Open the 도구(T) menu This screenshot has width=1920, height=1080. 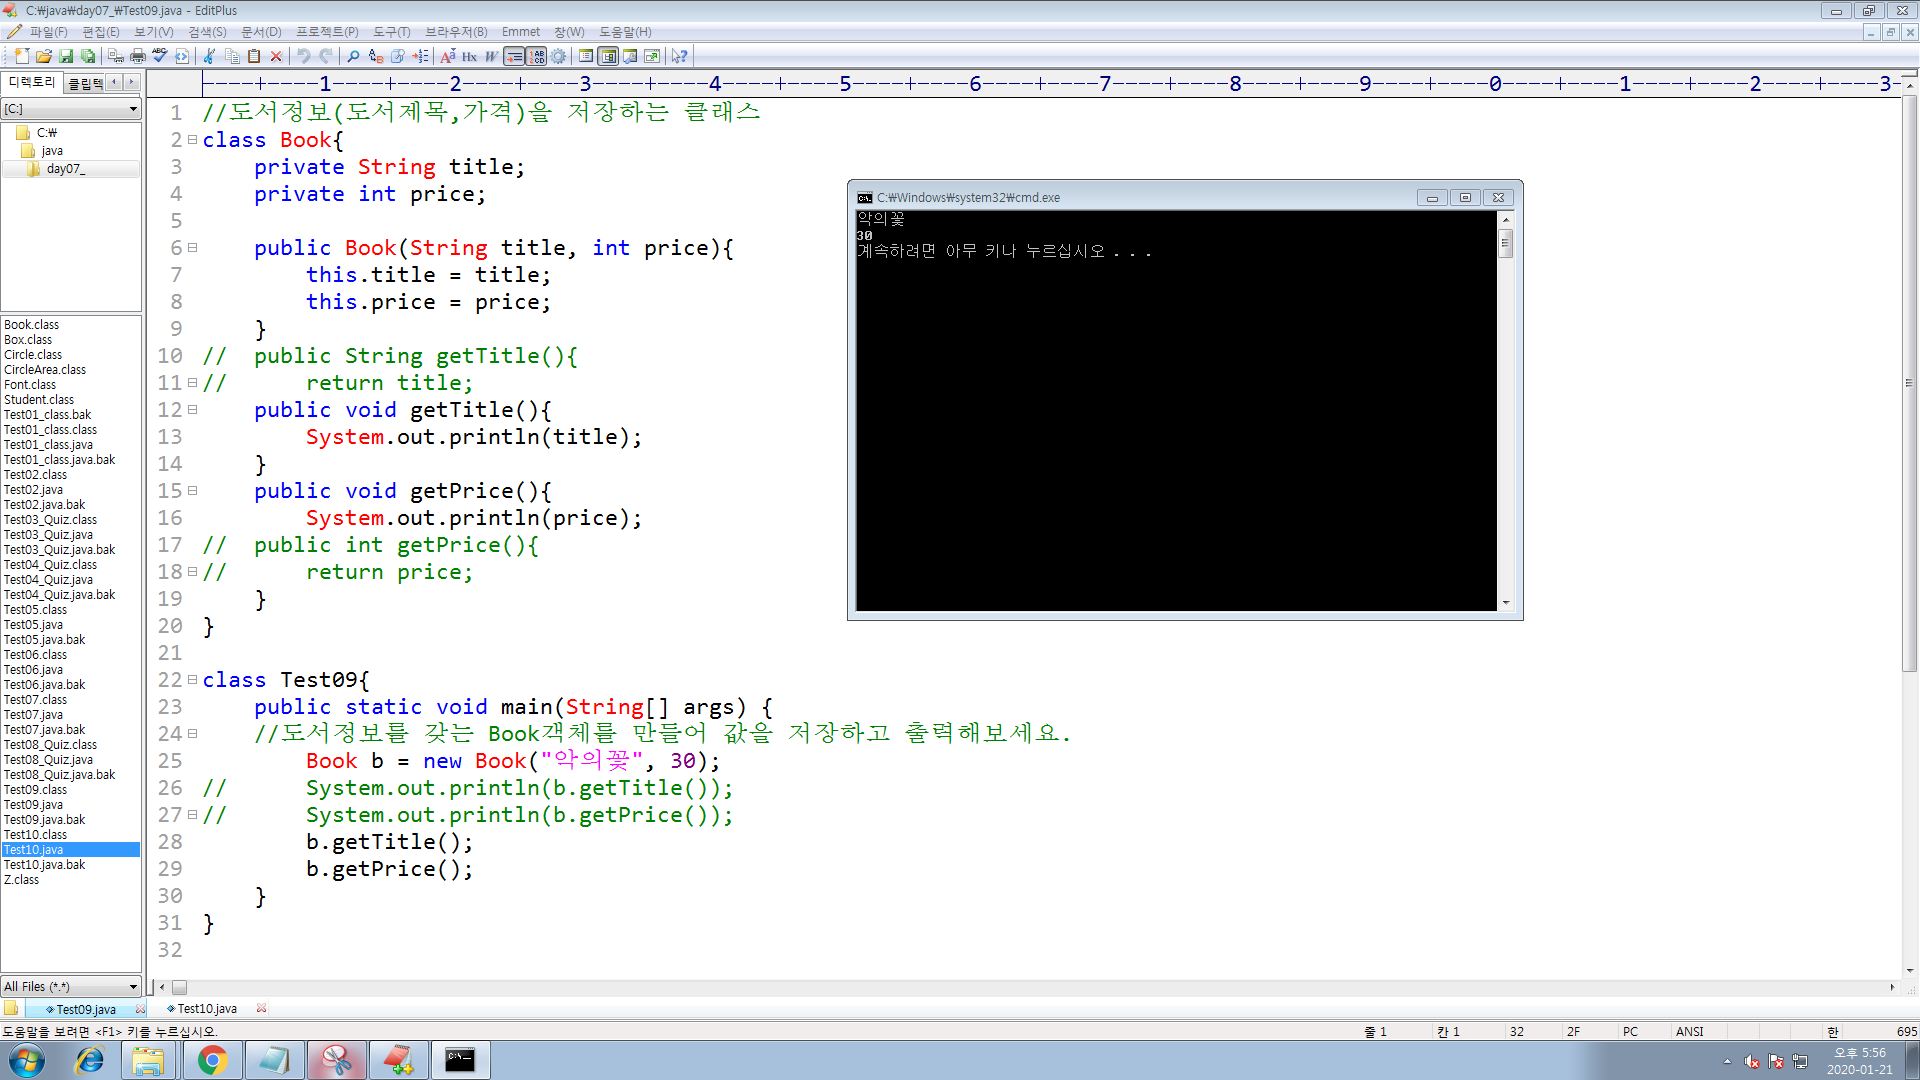(x=391, y=32)
